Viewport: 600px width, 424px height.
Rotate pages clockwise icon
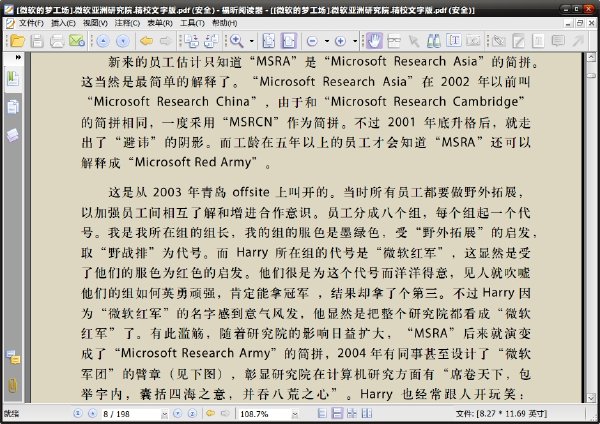pyautogui.click(x=191, y=41)
